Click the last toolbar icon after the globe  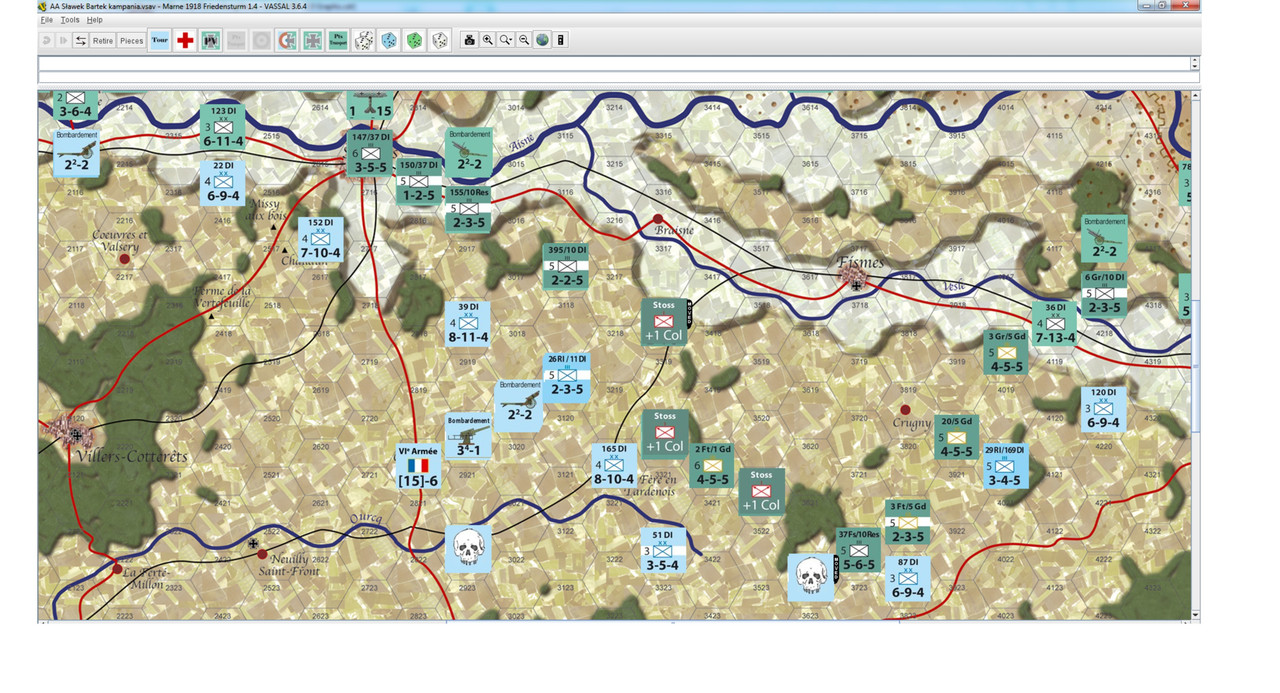(561, 40)
